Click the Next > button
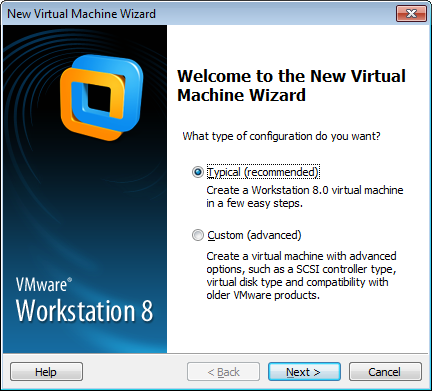432x391 pixels. tap(304, 372)
